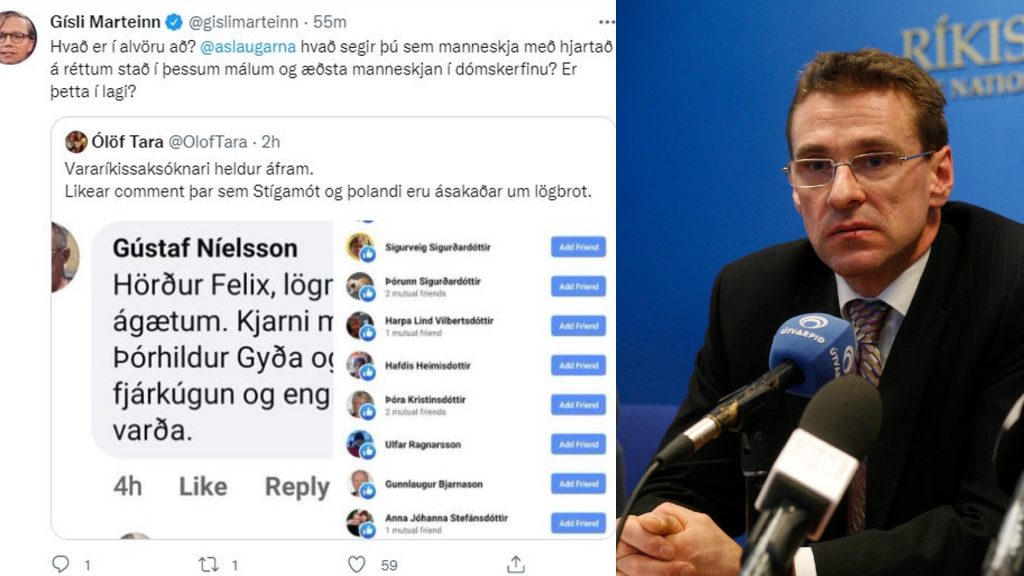Add Sigurveig Sigurðardóttir as friend

pyautogui.click(x=578, y=248)
